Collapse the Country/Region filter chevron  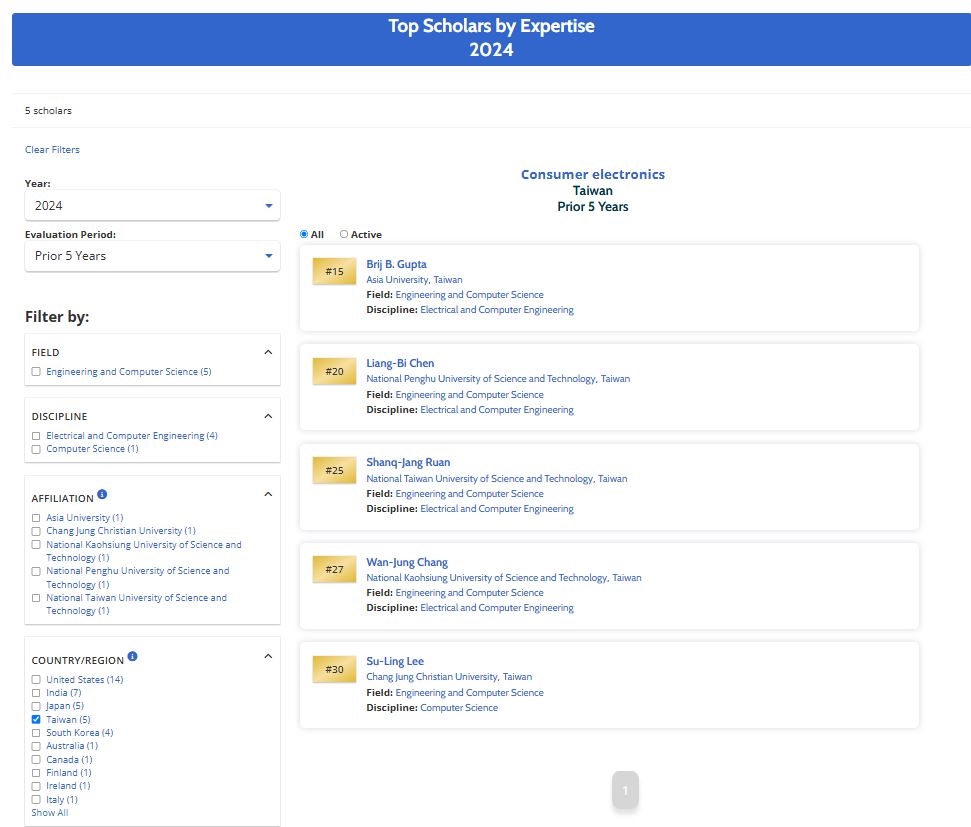click(x=267, y=657)
